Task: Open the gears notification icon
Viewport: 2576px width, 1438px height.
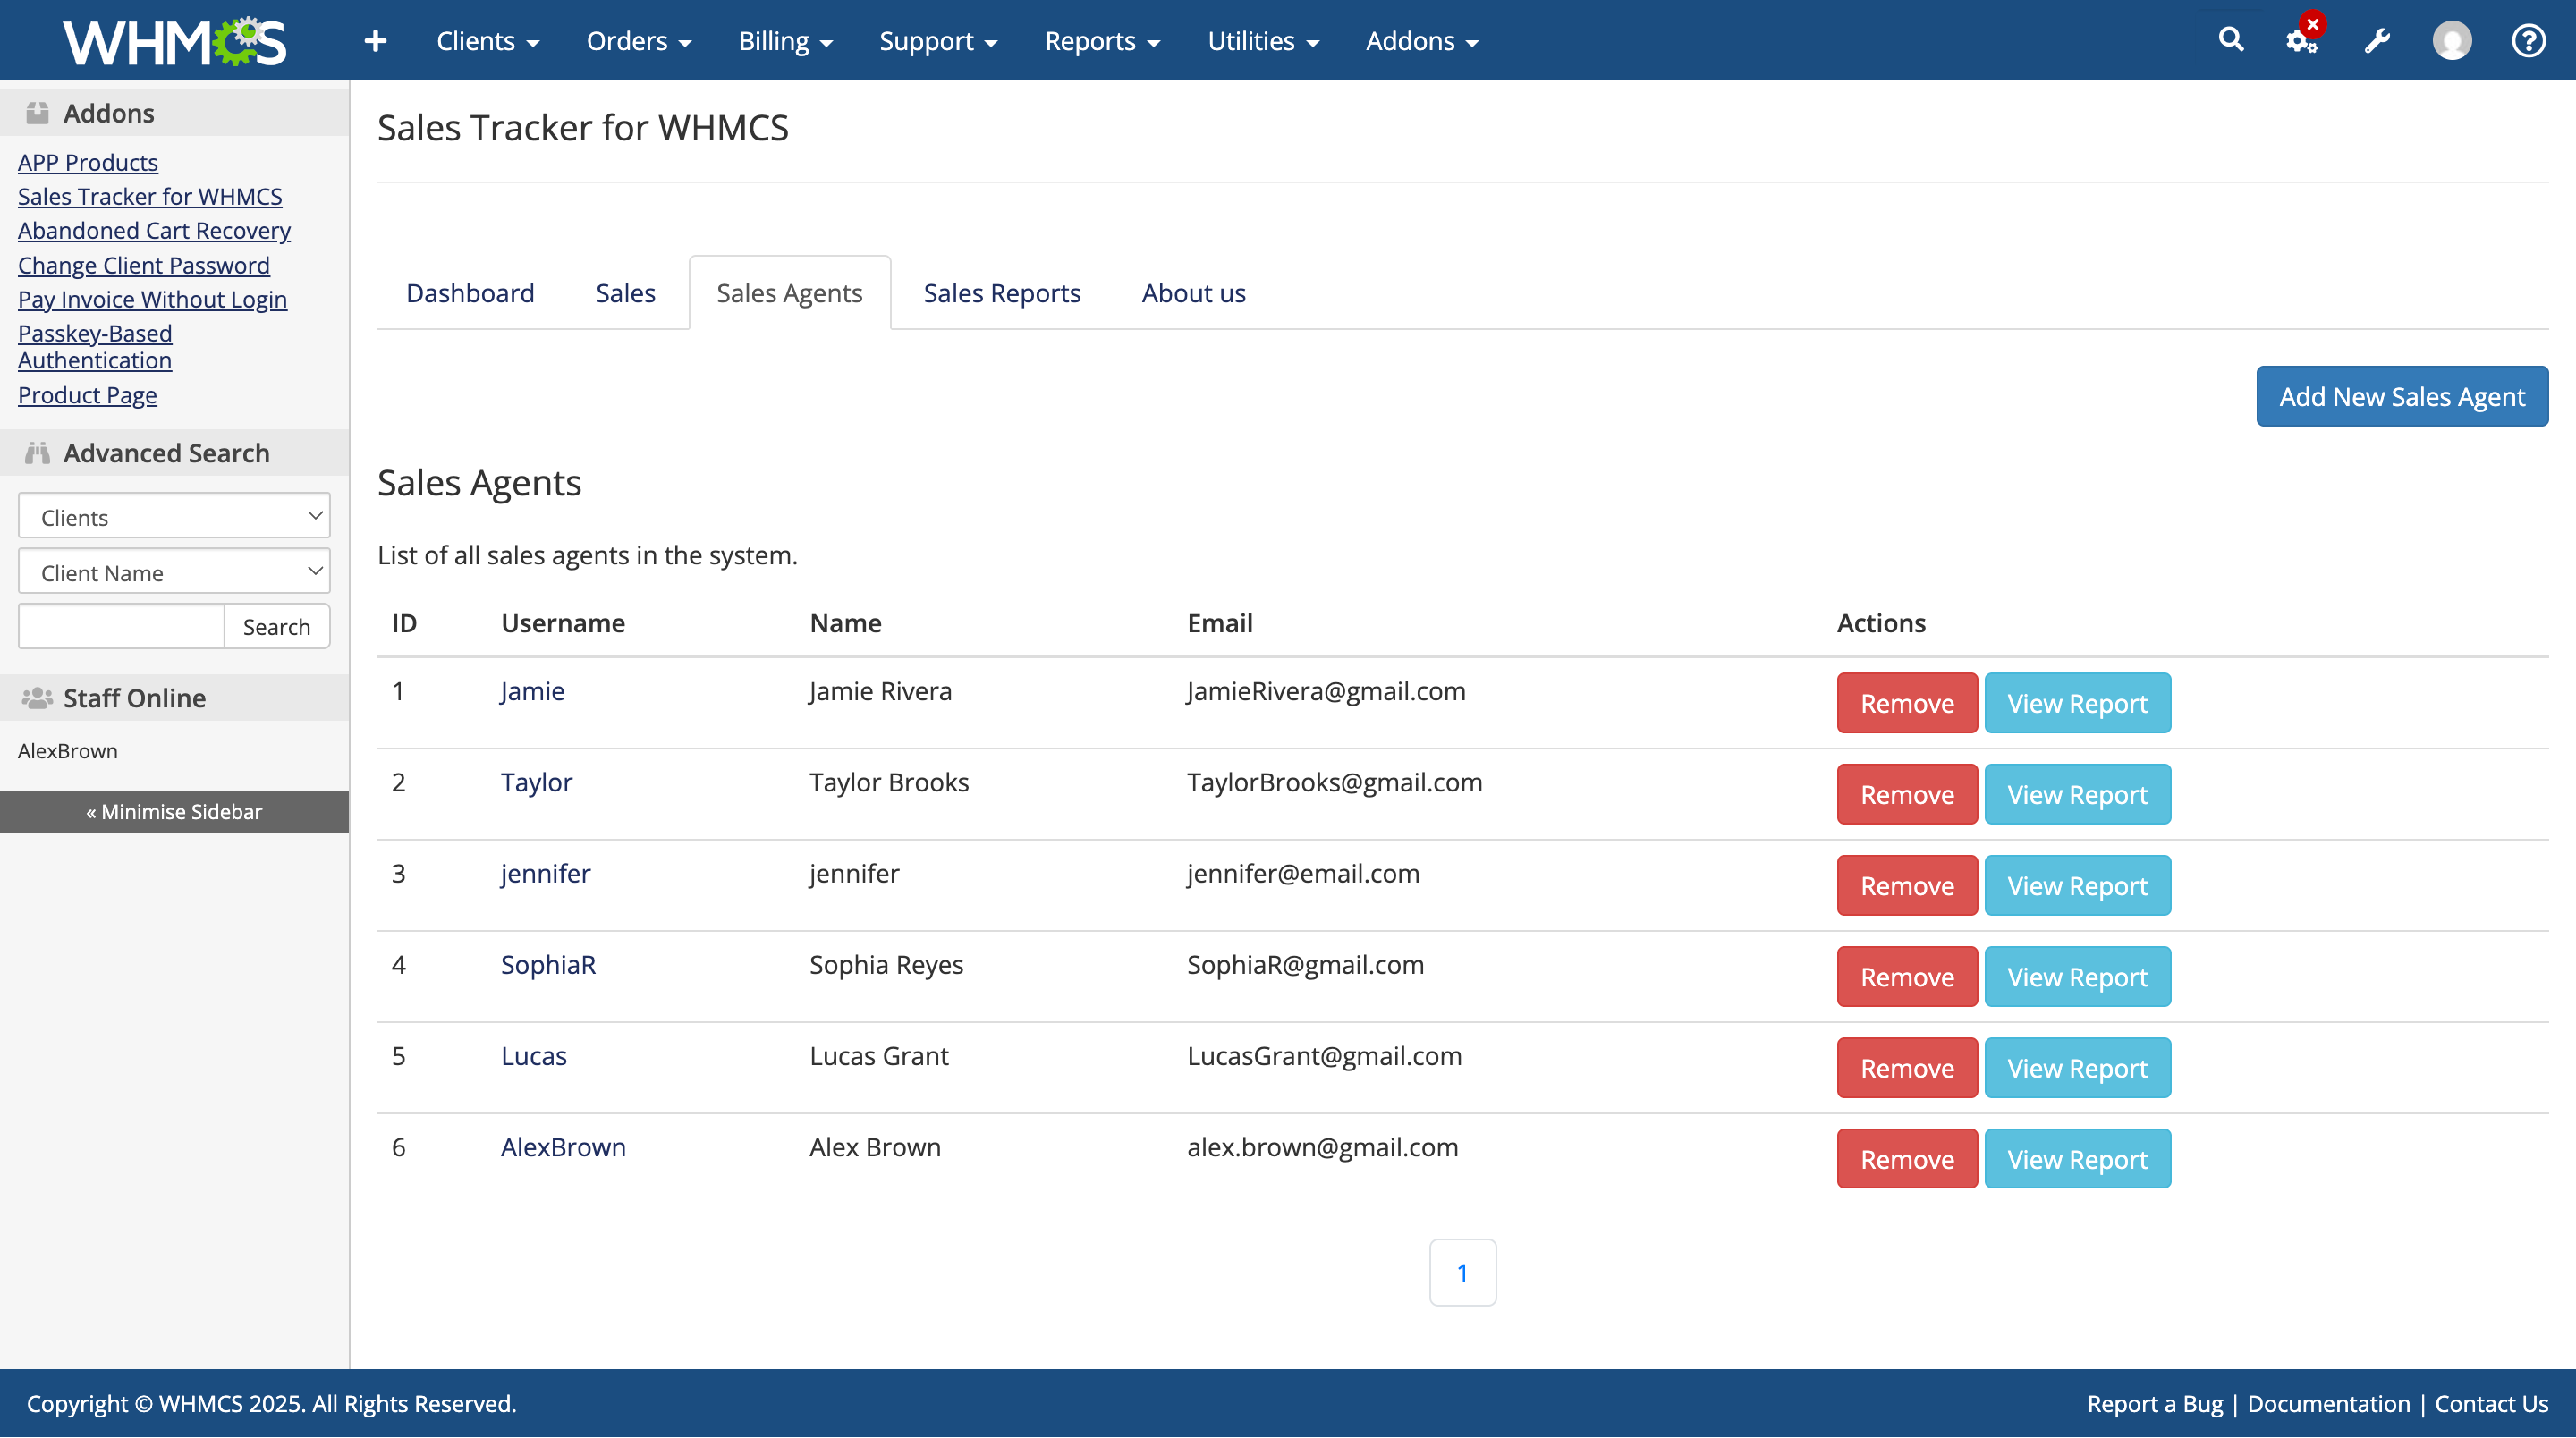Action: point(2301,41)
